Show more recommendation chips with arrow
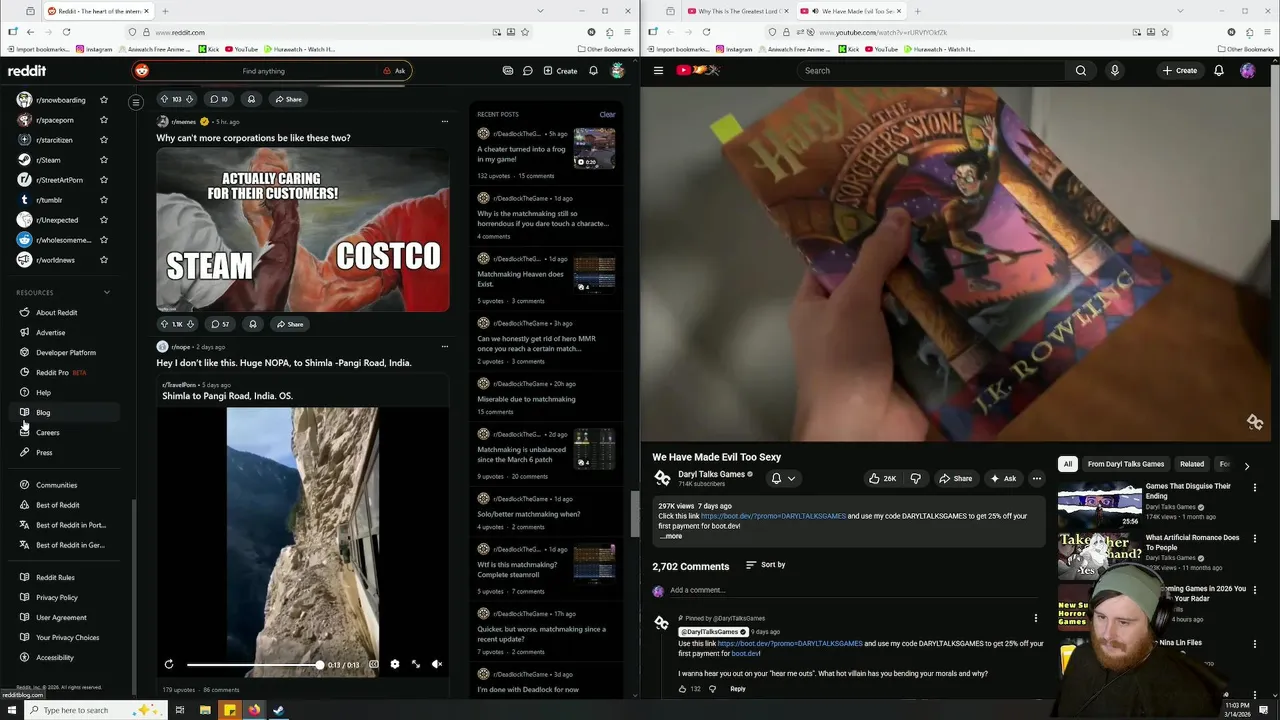Screen dimensions: 1280x720 1246,466
